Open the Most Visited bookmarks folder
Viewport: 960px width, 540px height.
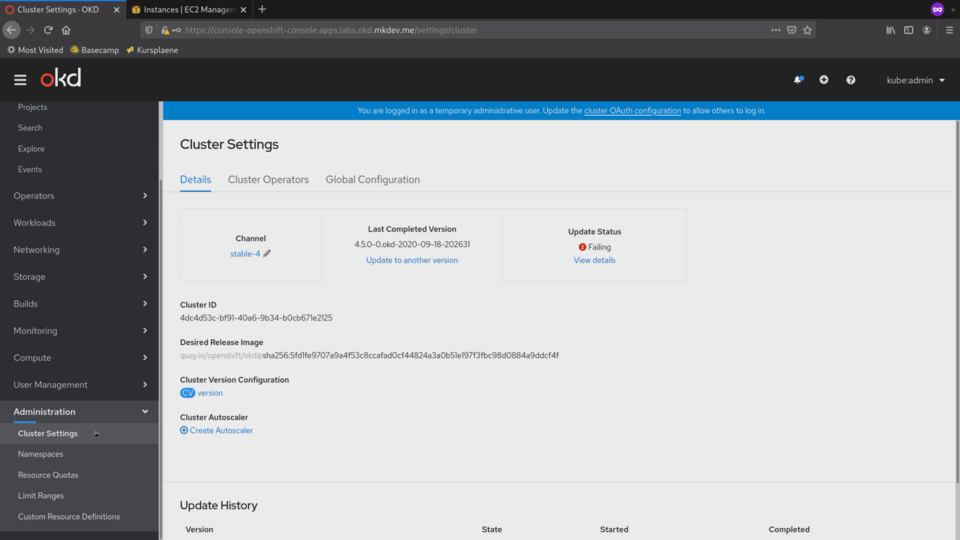coord(35,50)
